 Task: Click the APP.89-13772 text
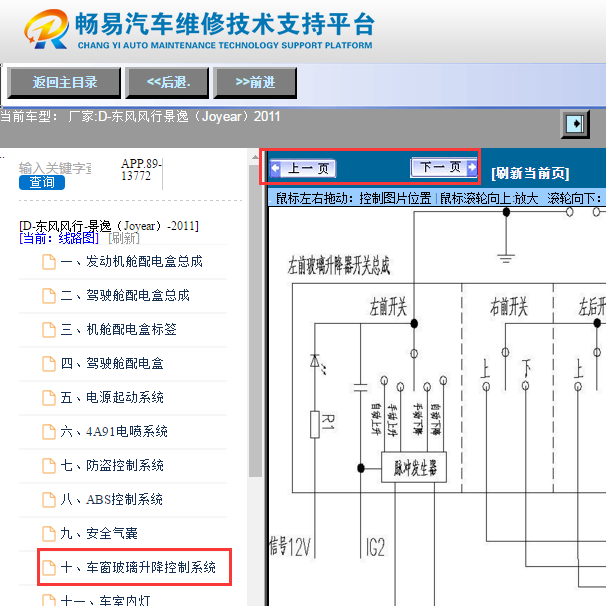[x=141, y=170]
